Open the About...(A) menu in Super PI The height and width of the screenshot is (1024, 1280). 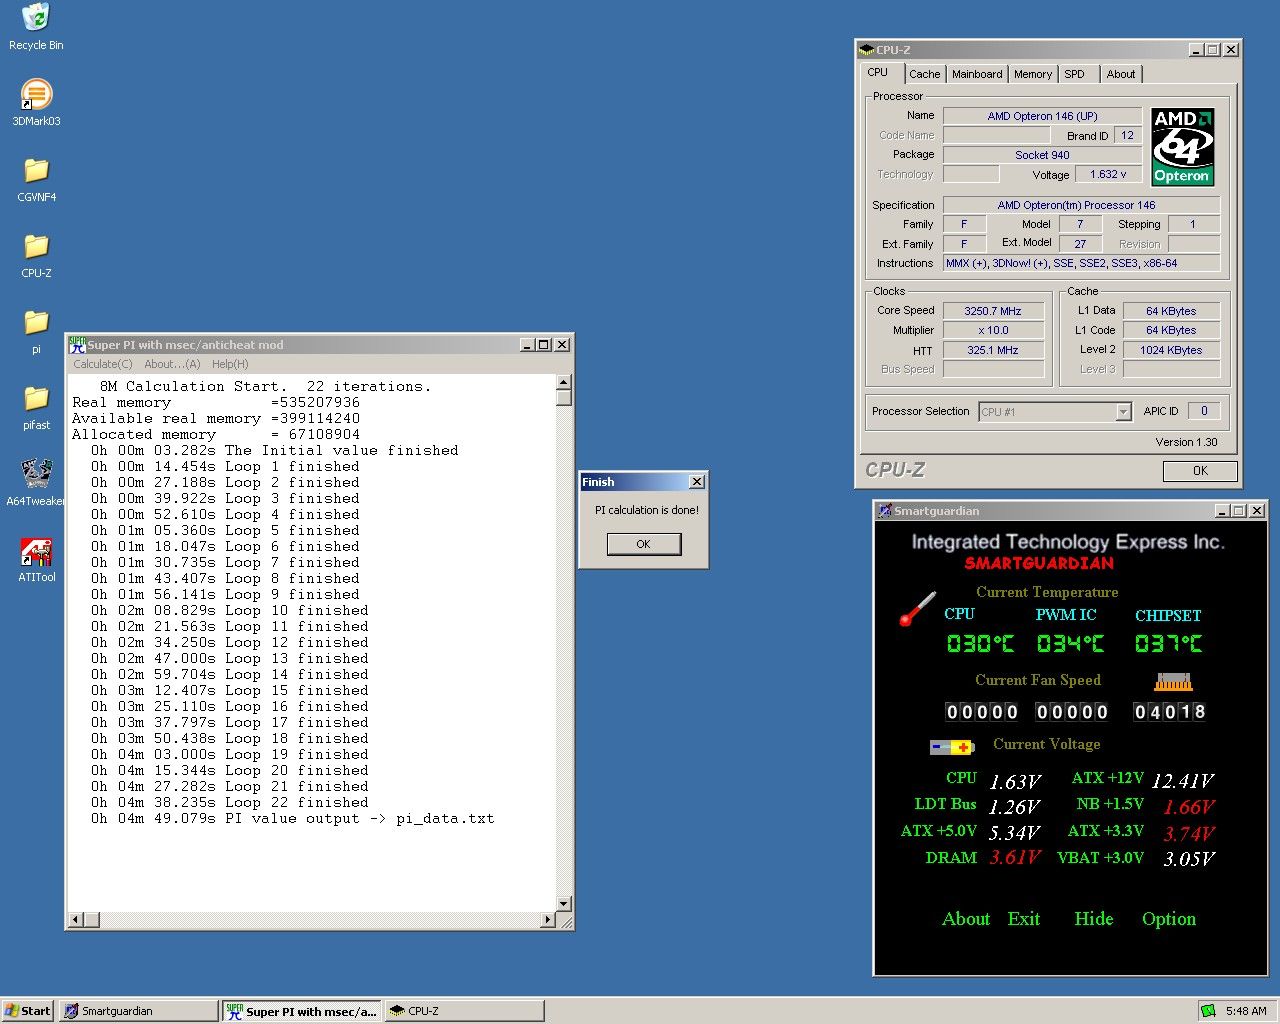click(x=172, y=364)
